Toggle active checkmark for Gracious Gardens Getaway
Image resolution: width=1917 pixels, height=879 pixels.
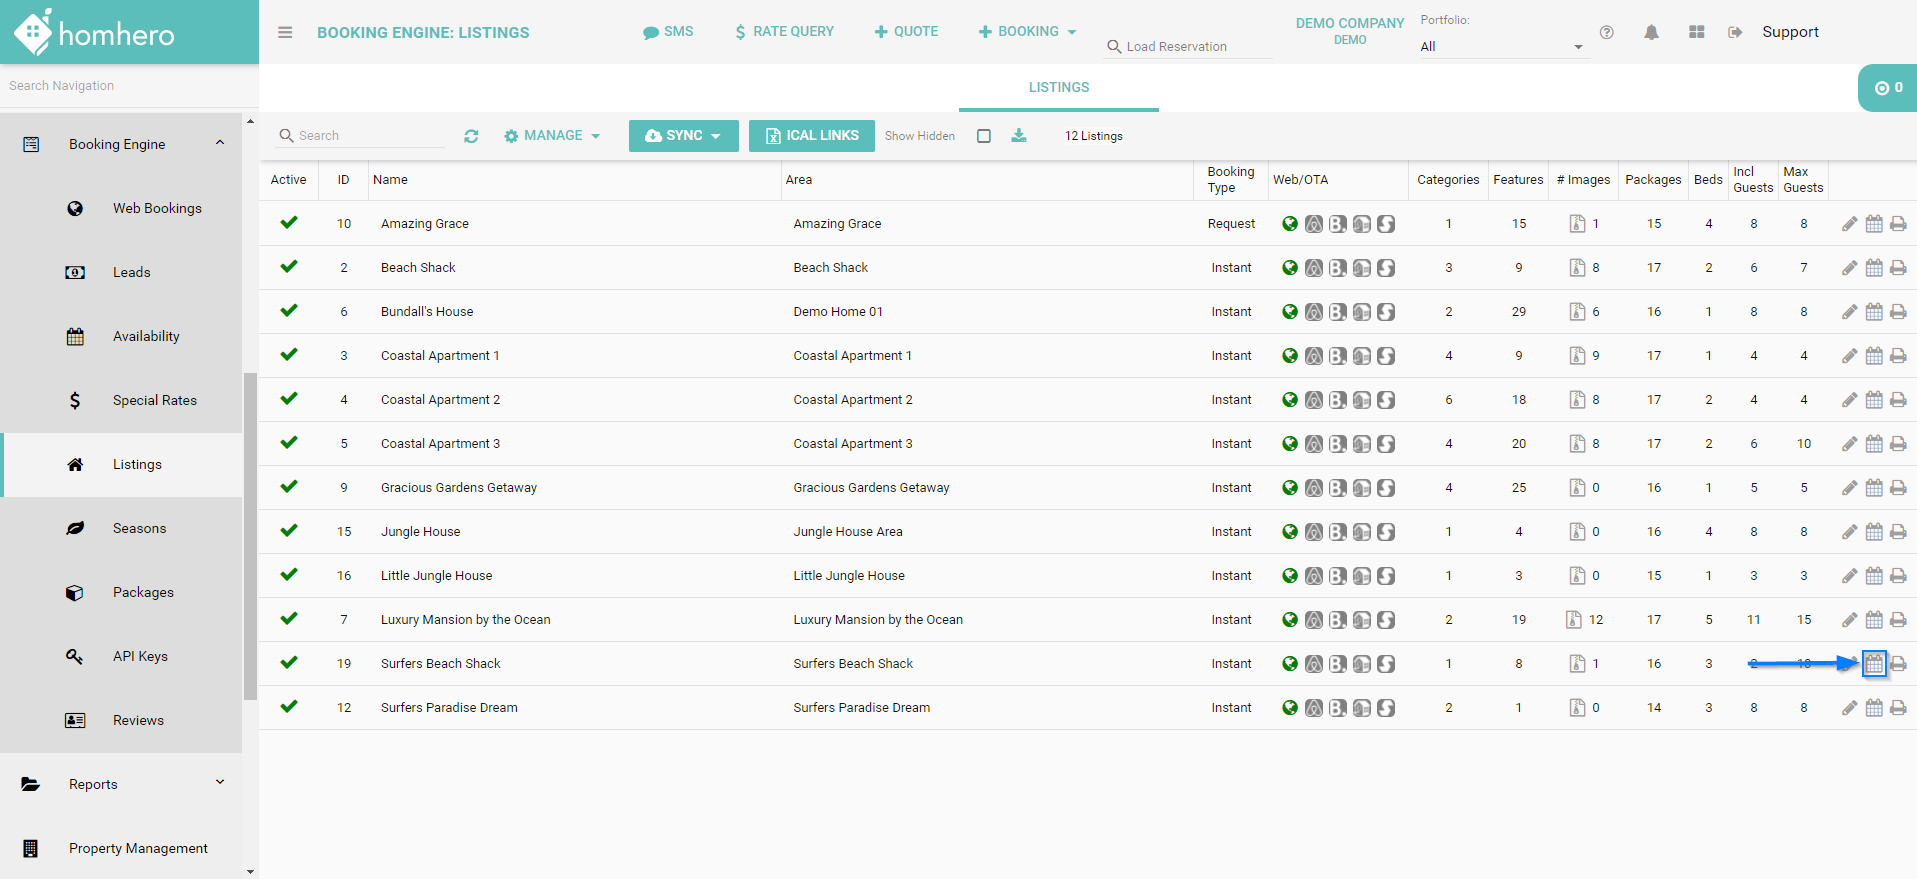tap(289, 487)
